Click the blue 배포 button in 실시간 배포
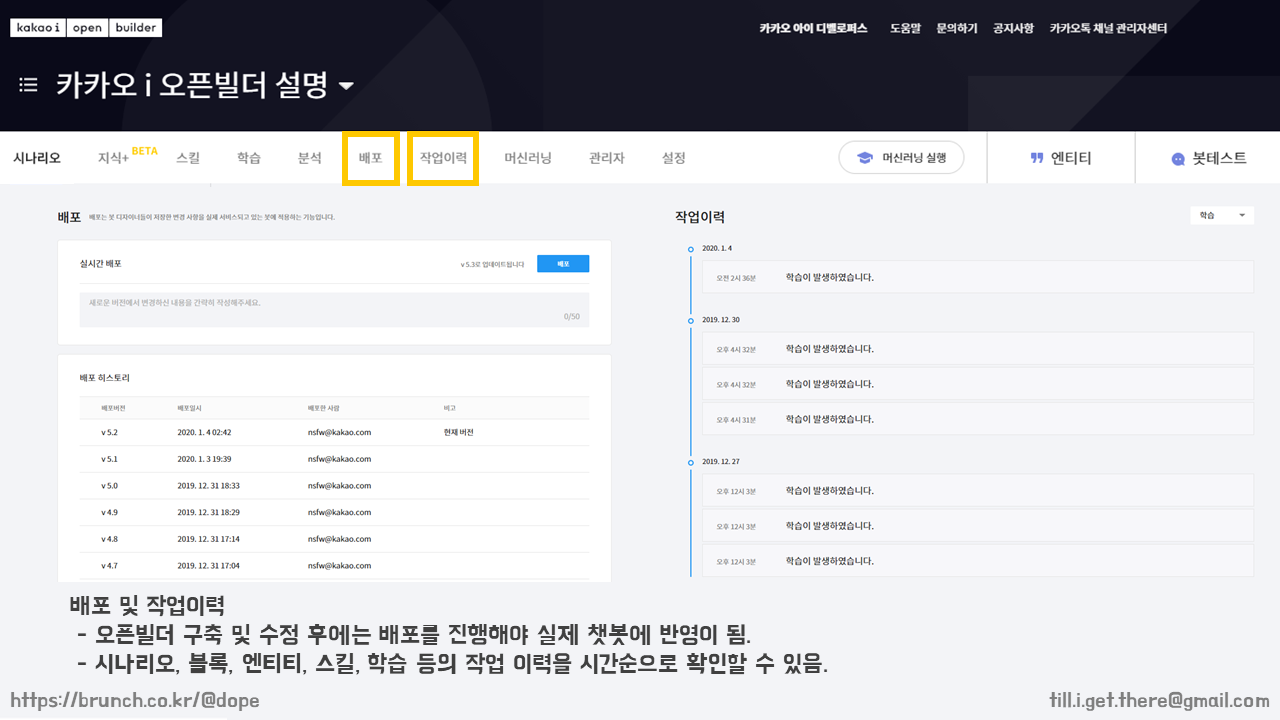Screen dimensions: 1280x720 (x=563, y=264)
